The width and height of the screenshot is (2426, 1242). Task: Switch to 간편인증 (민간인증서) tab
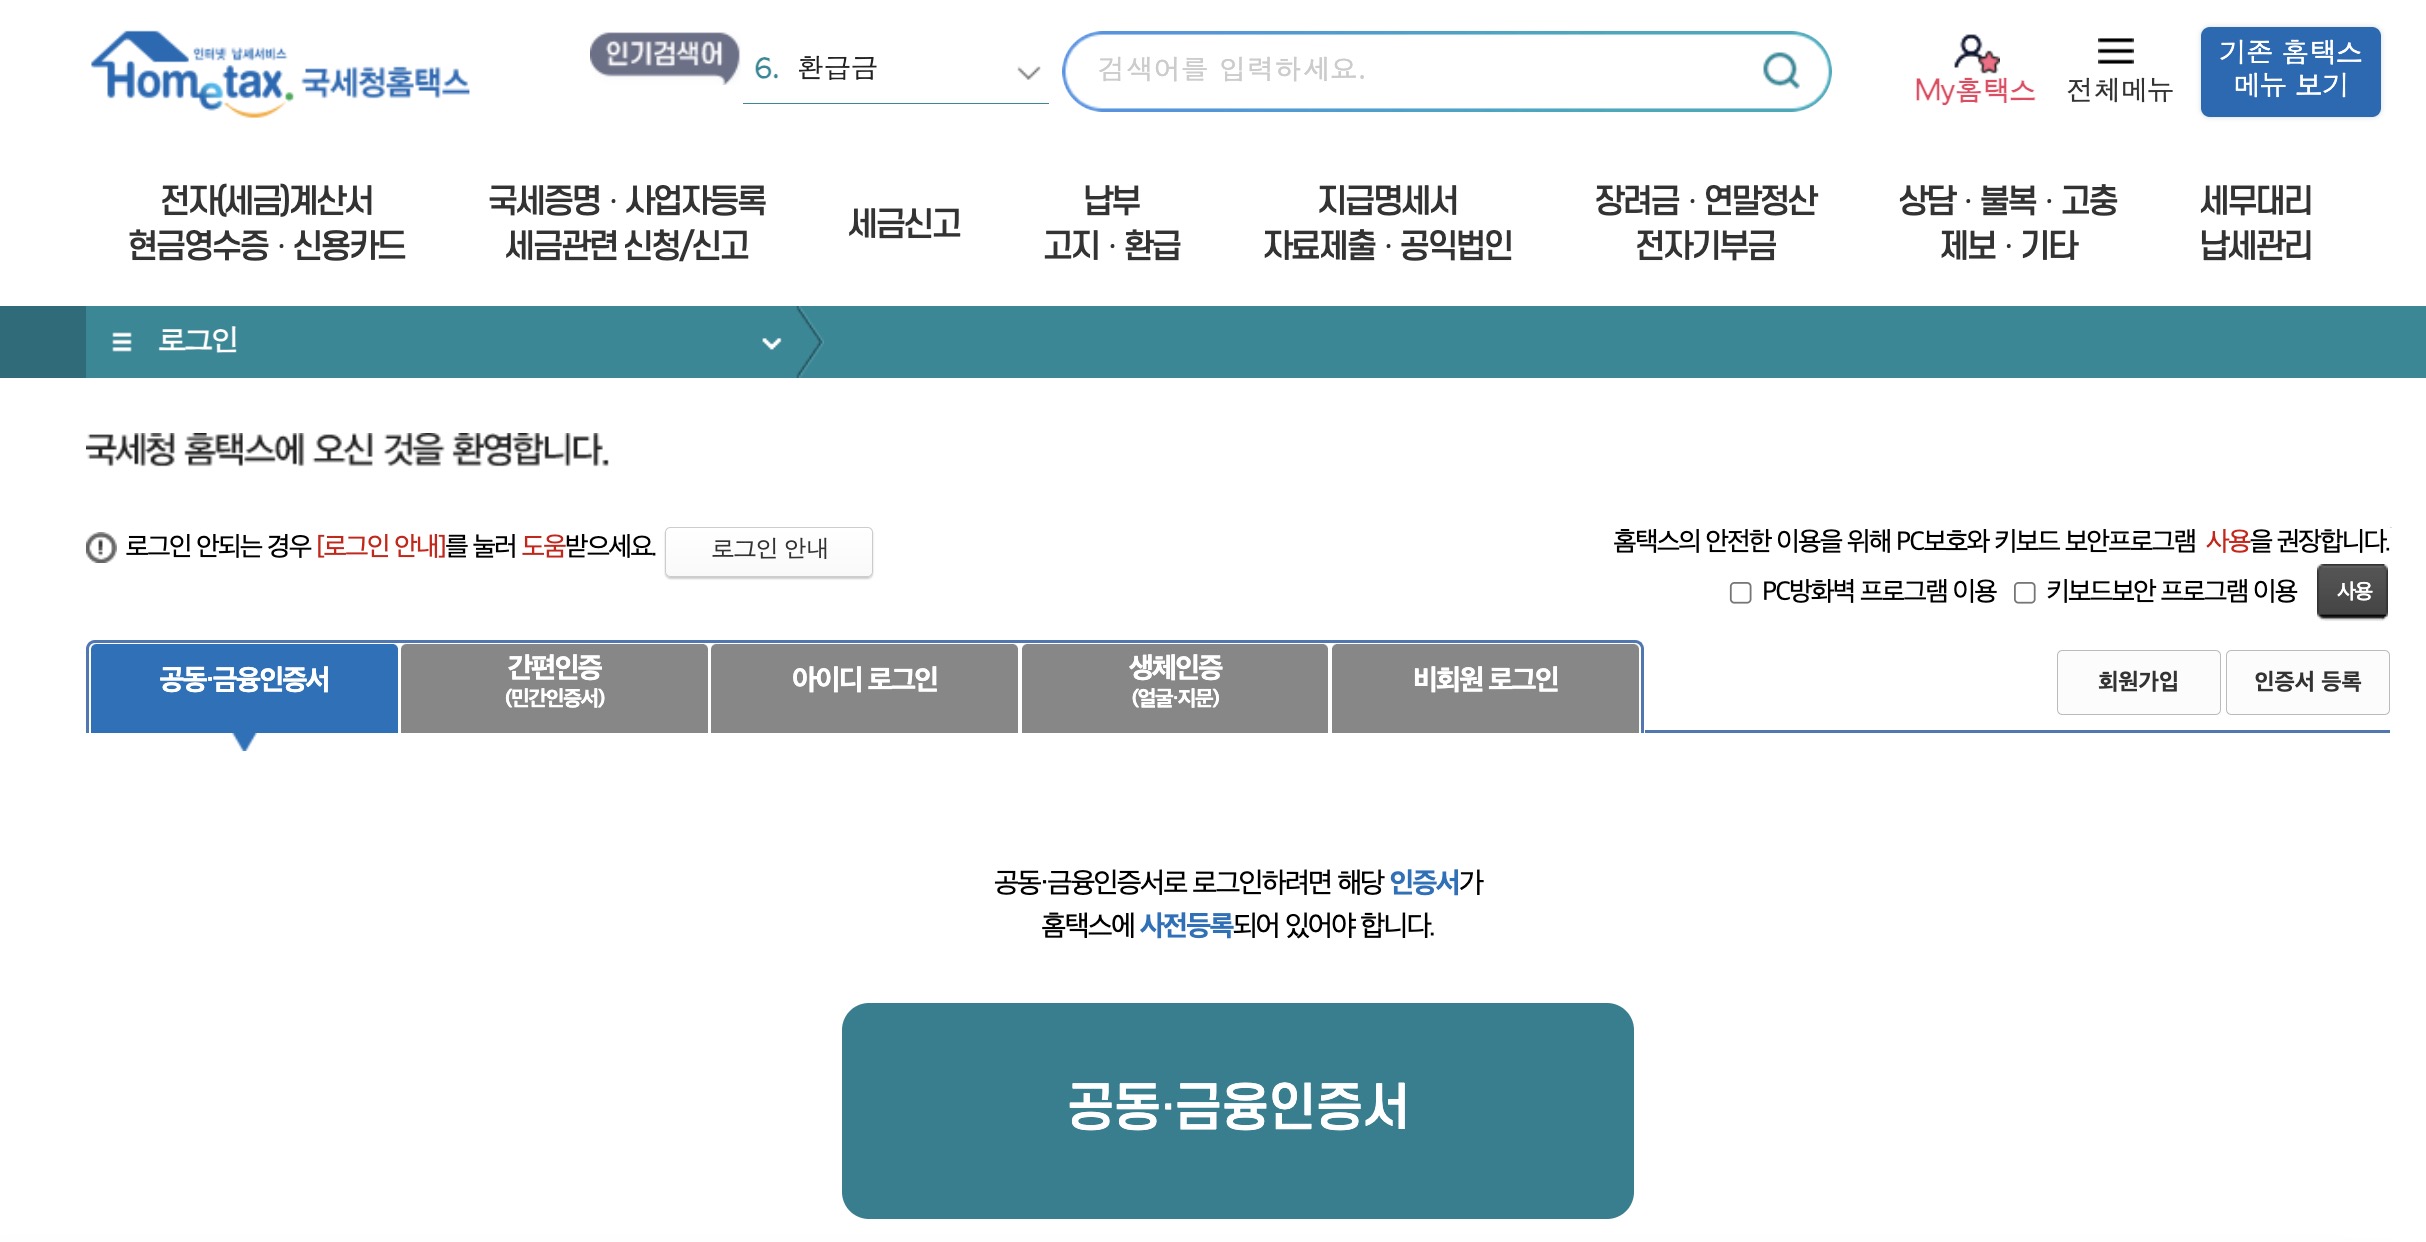coord(554,680)
